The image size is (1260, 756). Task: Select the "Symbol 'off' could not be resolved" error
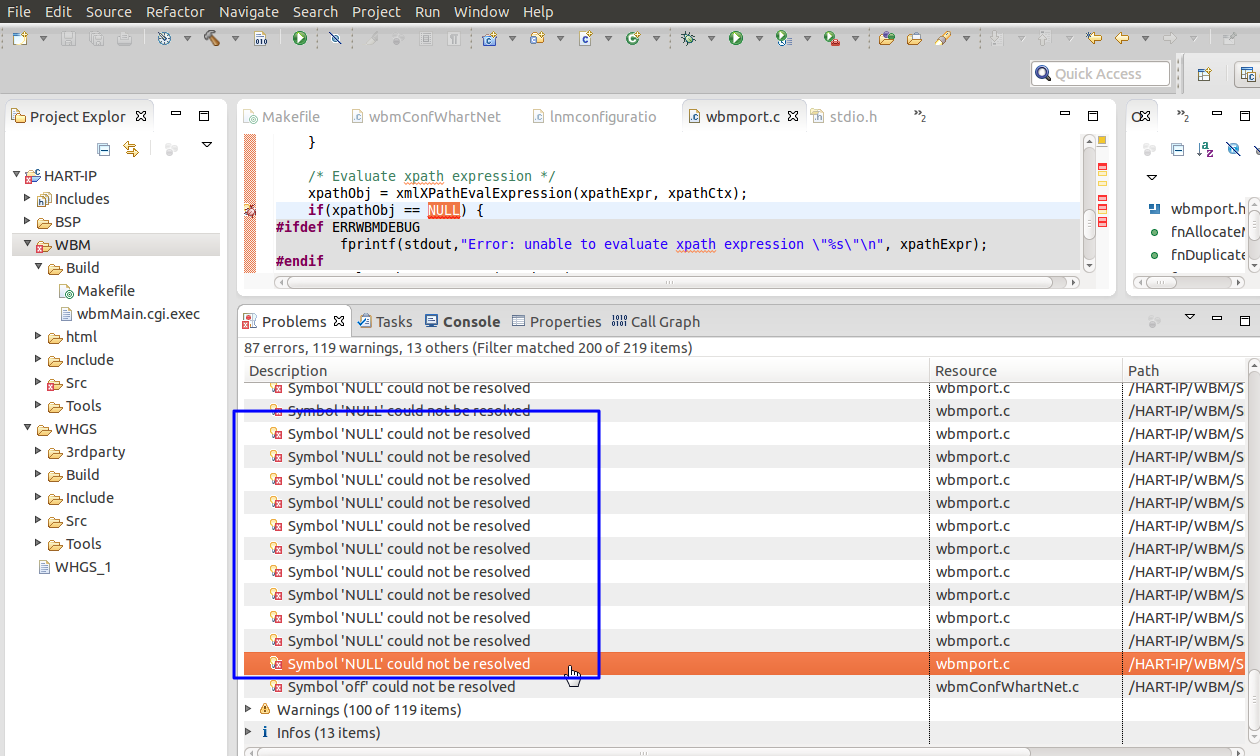coord(401,686)
